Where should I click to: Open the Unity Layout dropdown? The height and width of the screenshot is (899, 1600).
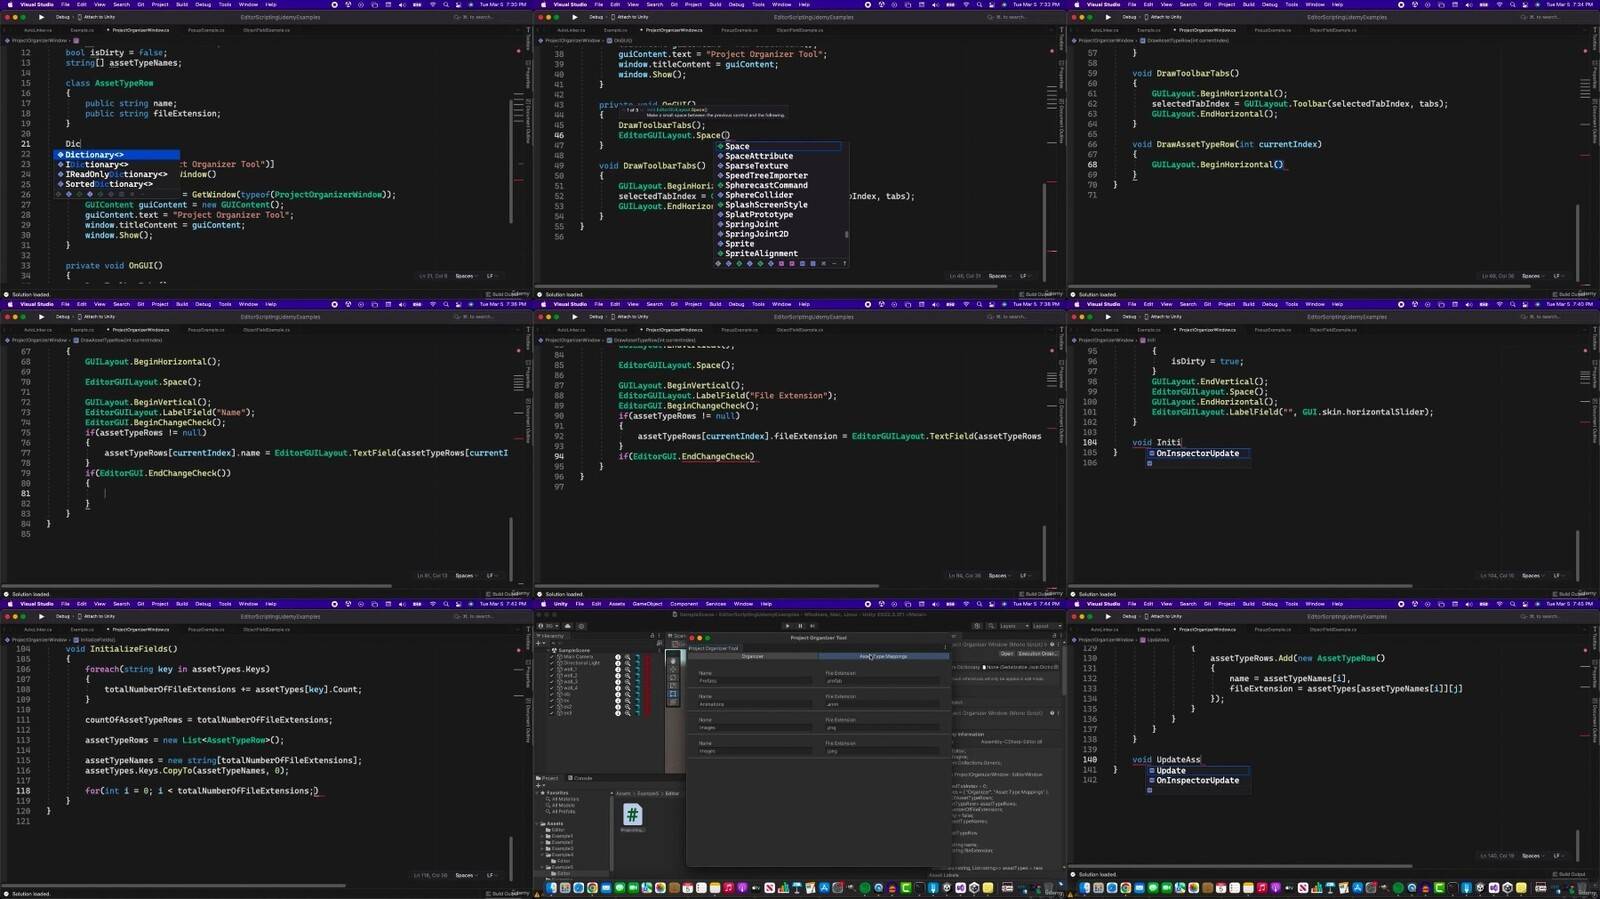[x=1044, y=626]
